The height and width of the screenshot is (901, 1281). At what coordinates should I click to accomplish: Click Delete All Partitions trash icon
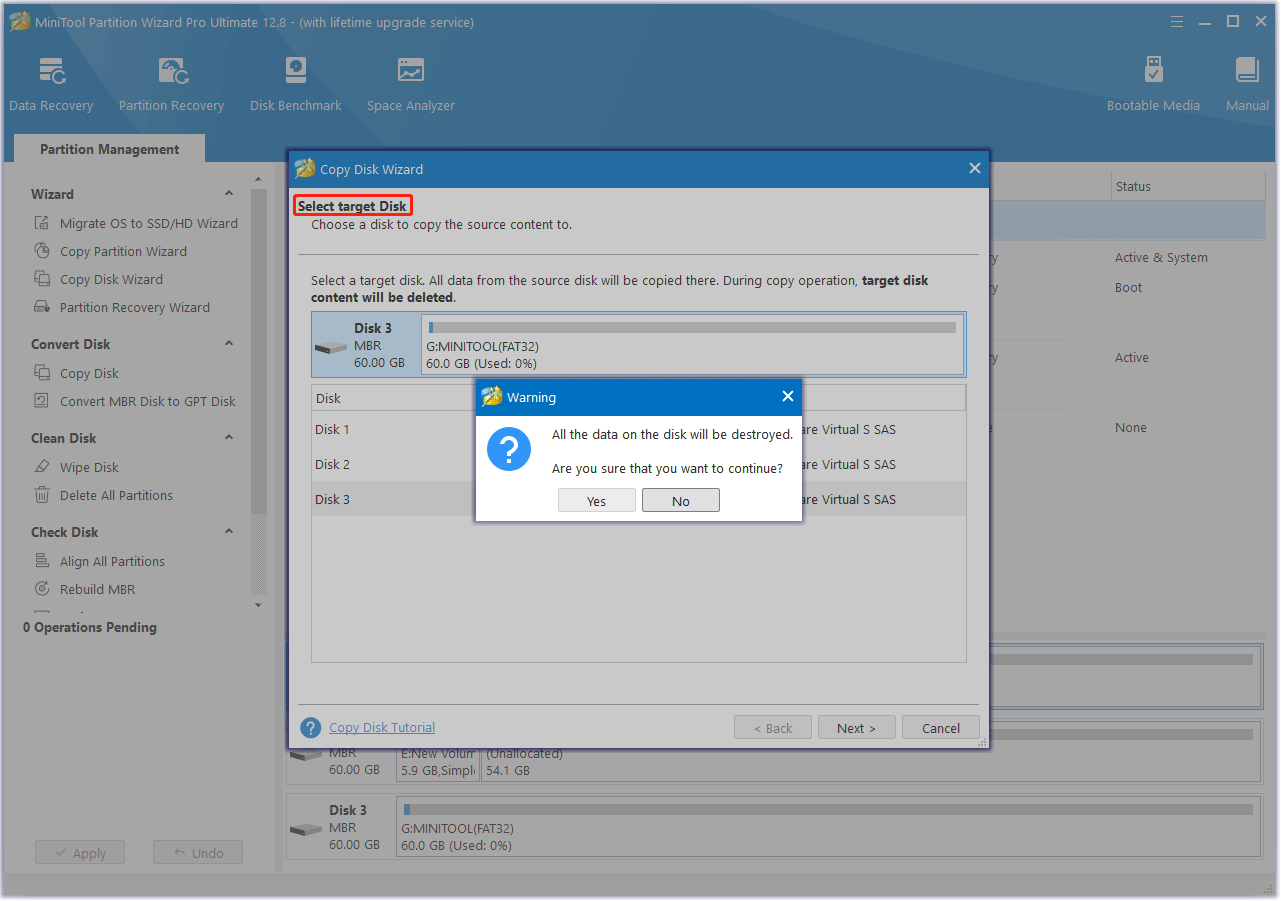click(42, 495)
